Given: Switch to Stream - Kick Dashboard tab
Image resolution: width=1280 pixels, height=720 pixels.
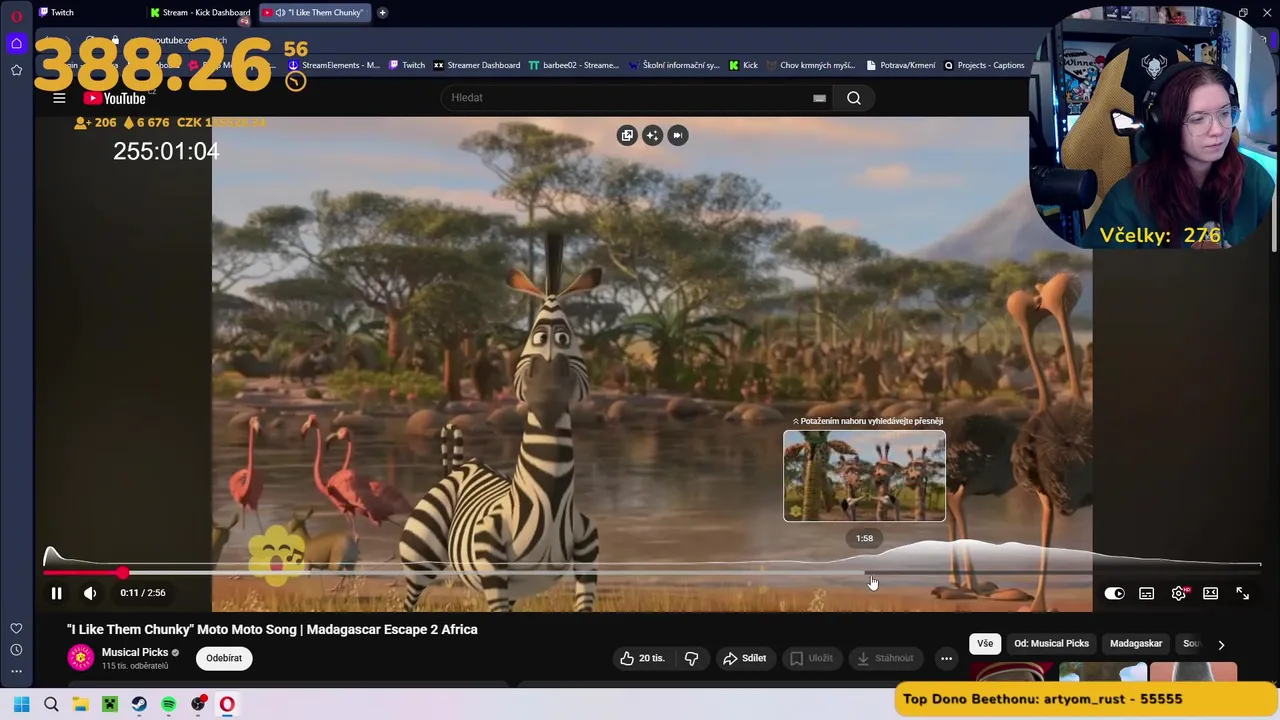Looking at the screenshot, I should [200, 12].
